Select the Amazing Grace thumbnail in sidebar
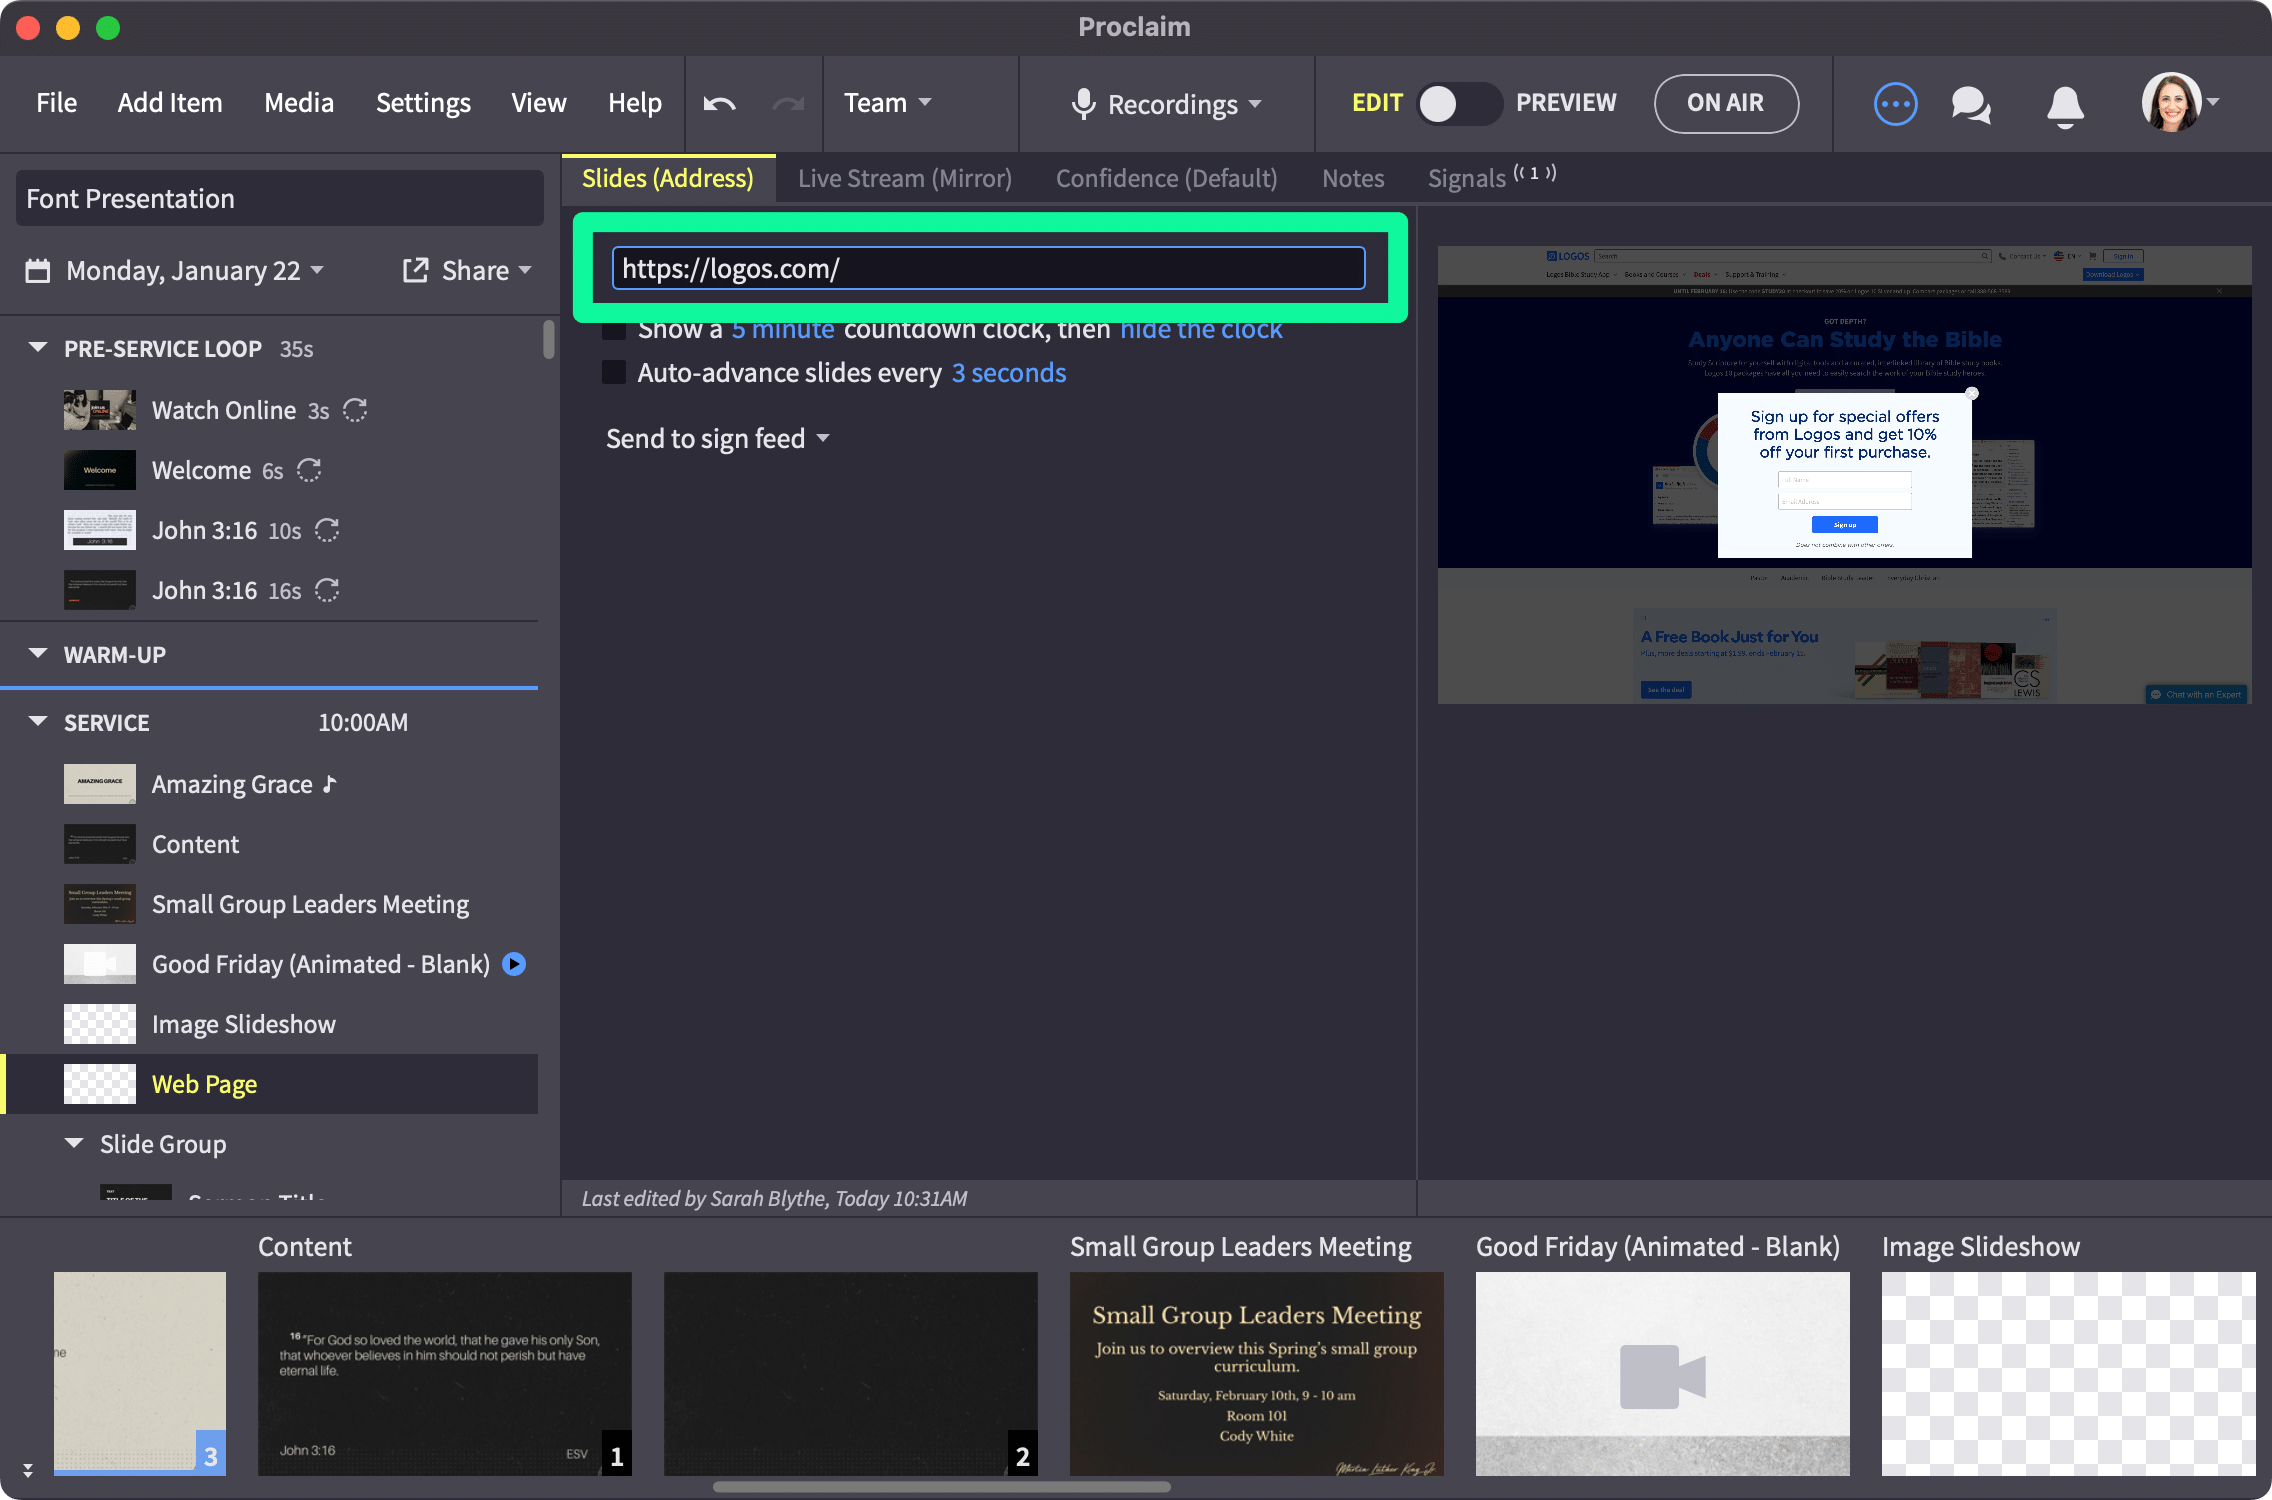The height and width of the screenshot is (1500, 2272). coord(100,784)
